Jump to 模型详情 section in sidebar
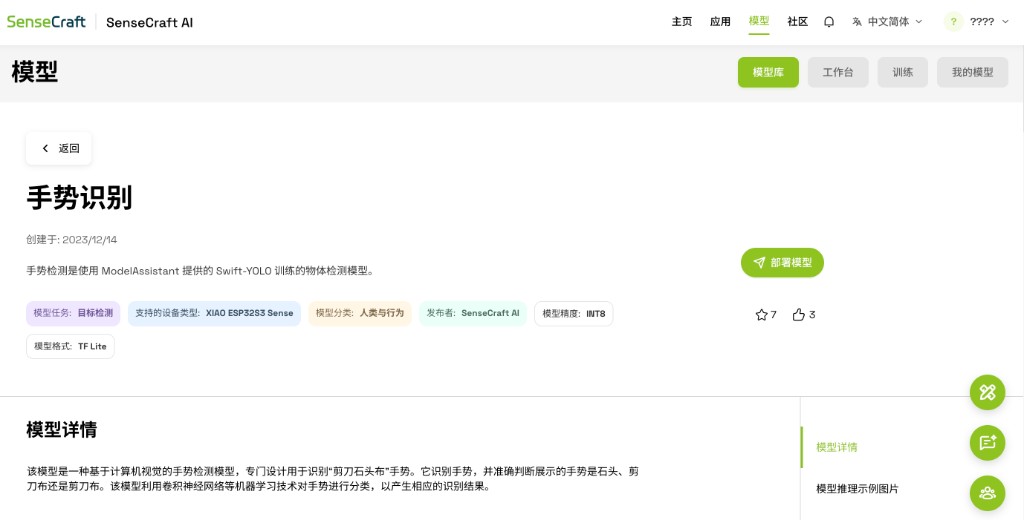Viewport: 1024px width, 520px height. (837, 447)
